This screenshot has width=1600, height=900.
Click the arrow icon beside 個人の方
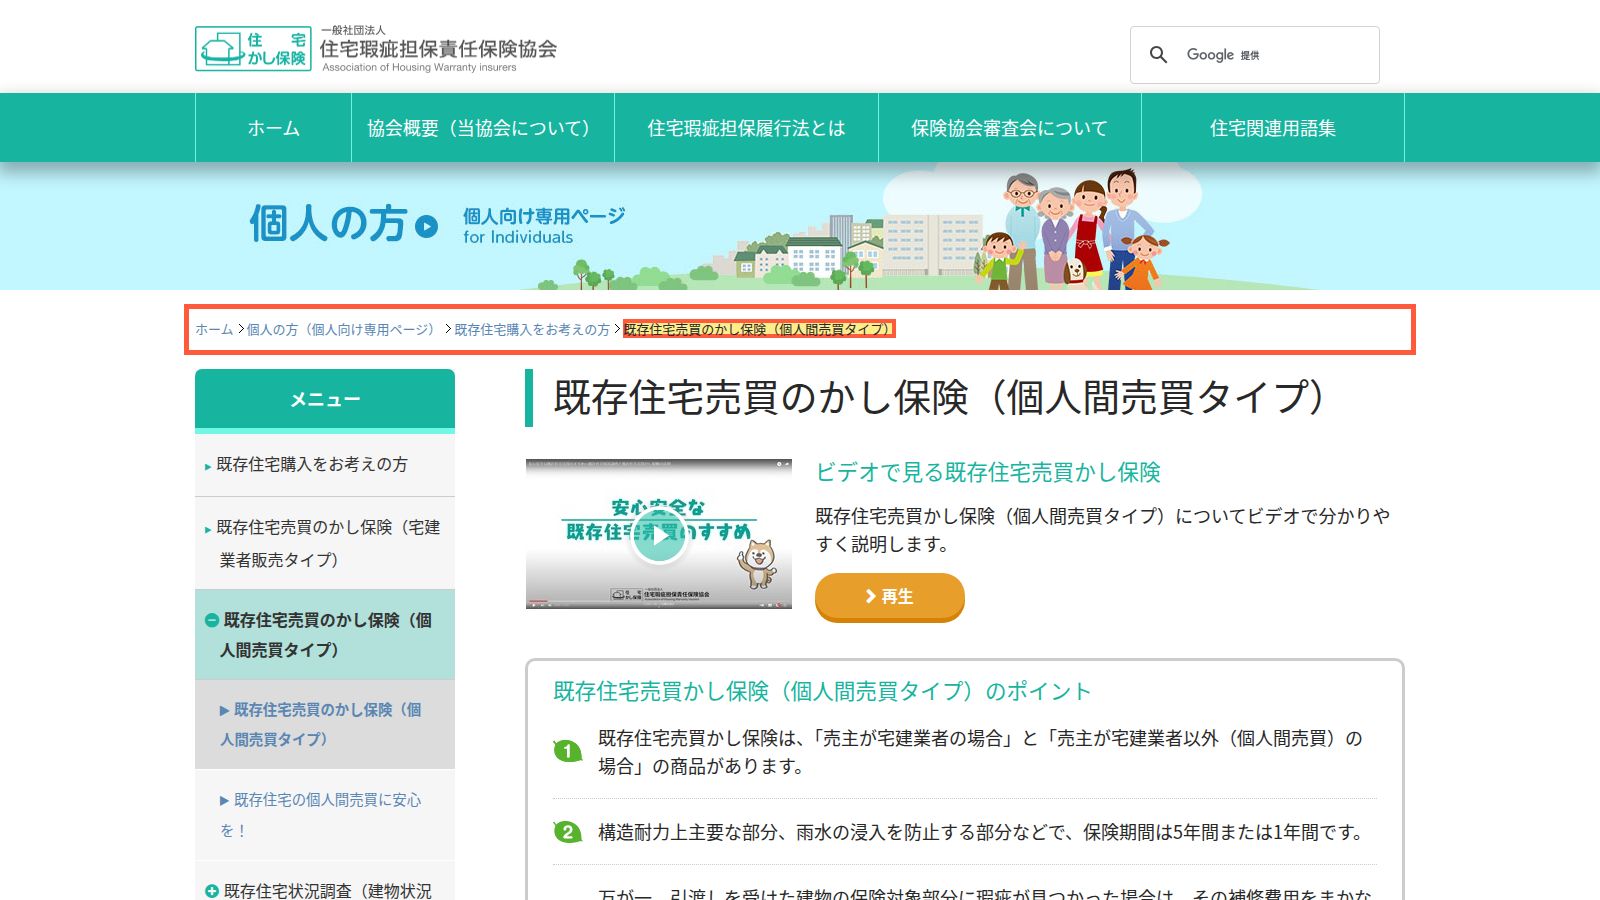(427, 226)
